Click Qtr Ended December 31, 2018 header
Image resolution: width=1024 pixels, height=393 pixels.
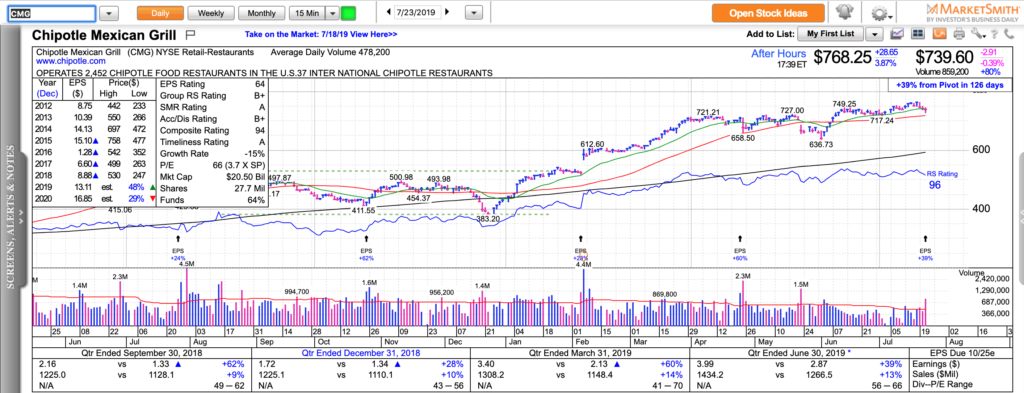click(361, 352)
